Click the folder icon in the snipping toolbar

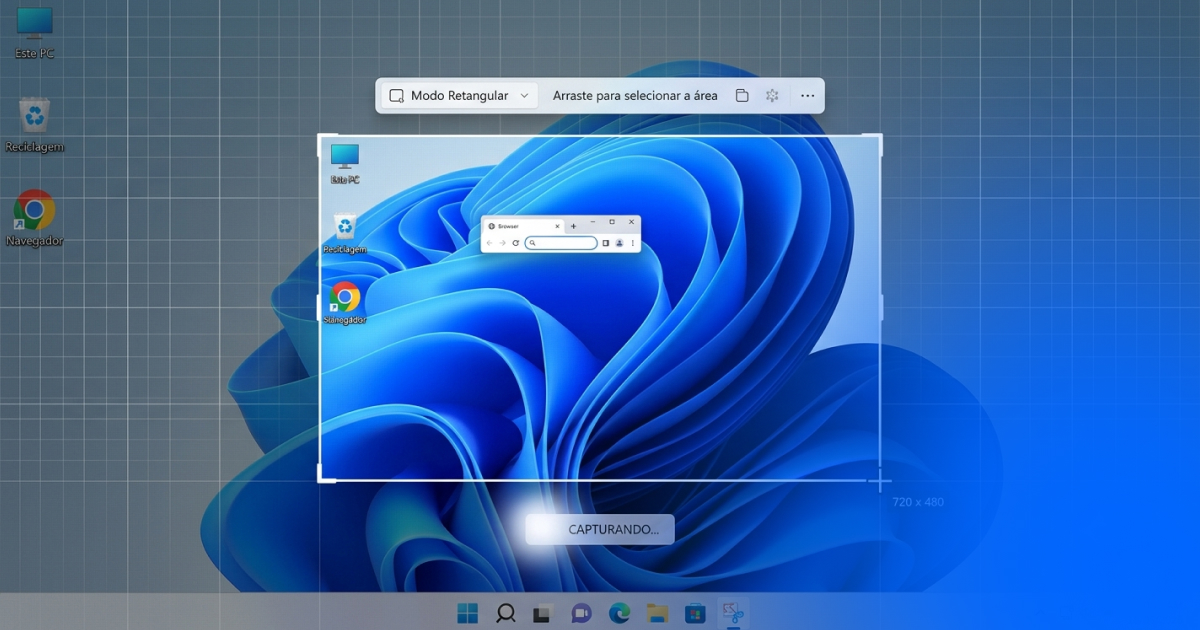coord(742,96)
